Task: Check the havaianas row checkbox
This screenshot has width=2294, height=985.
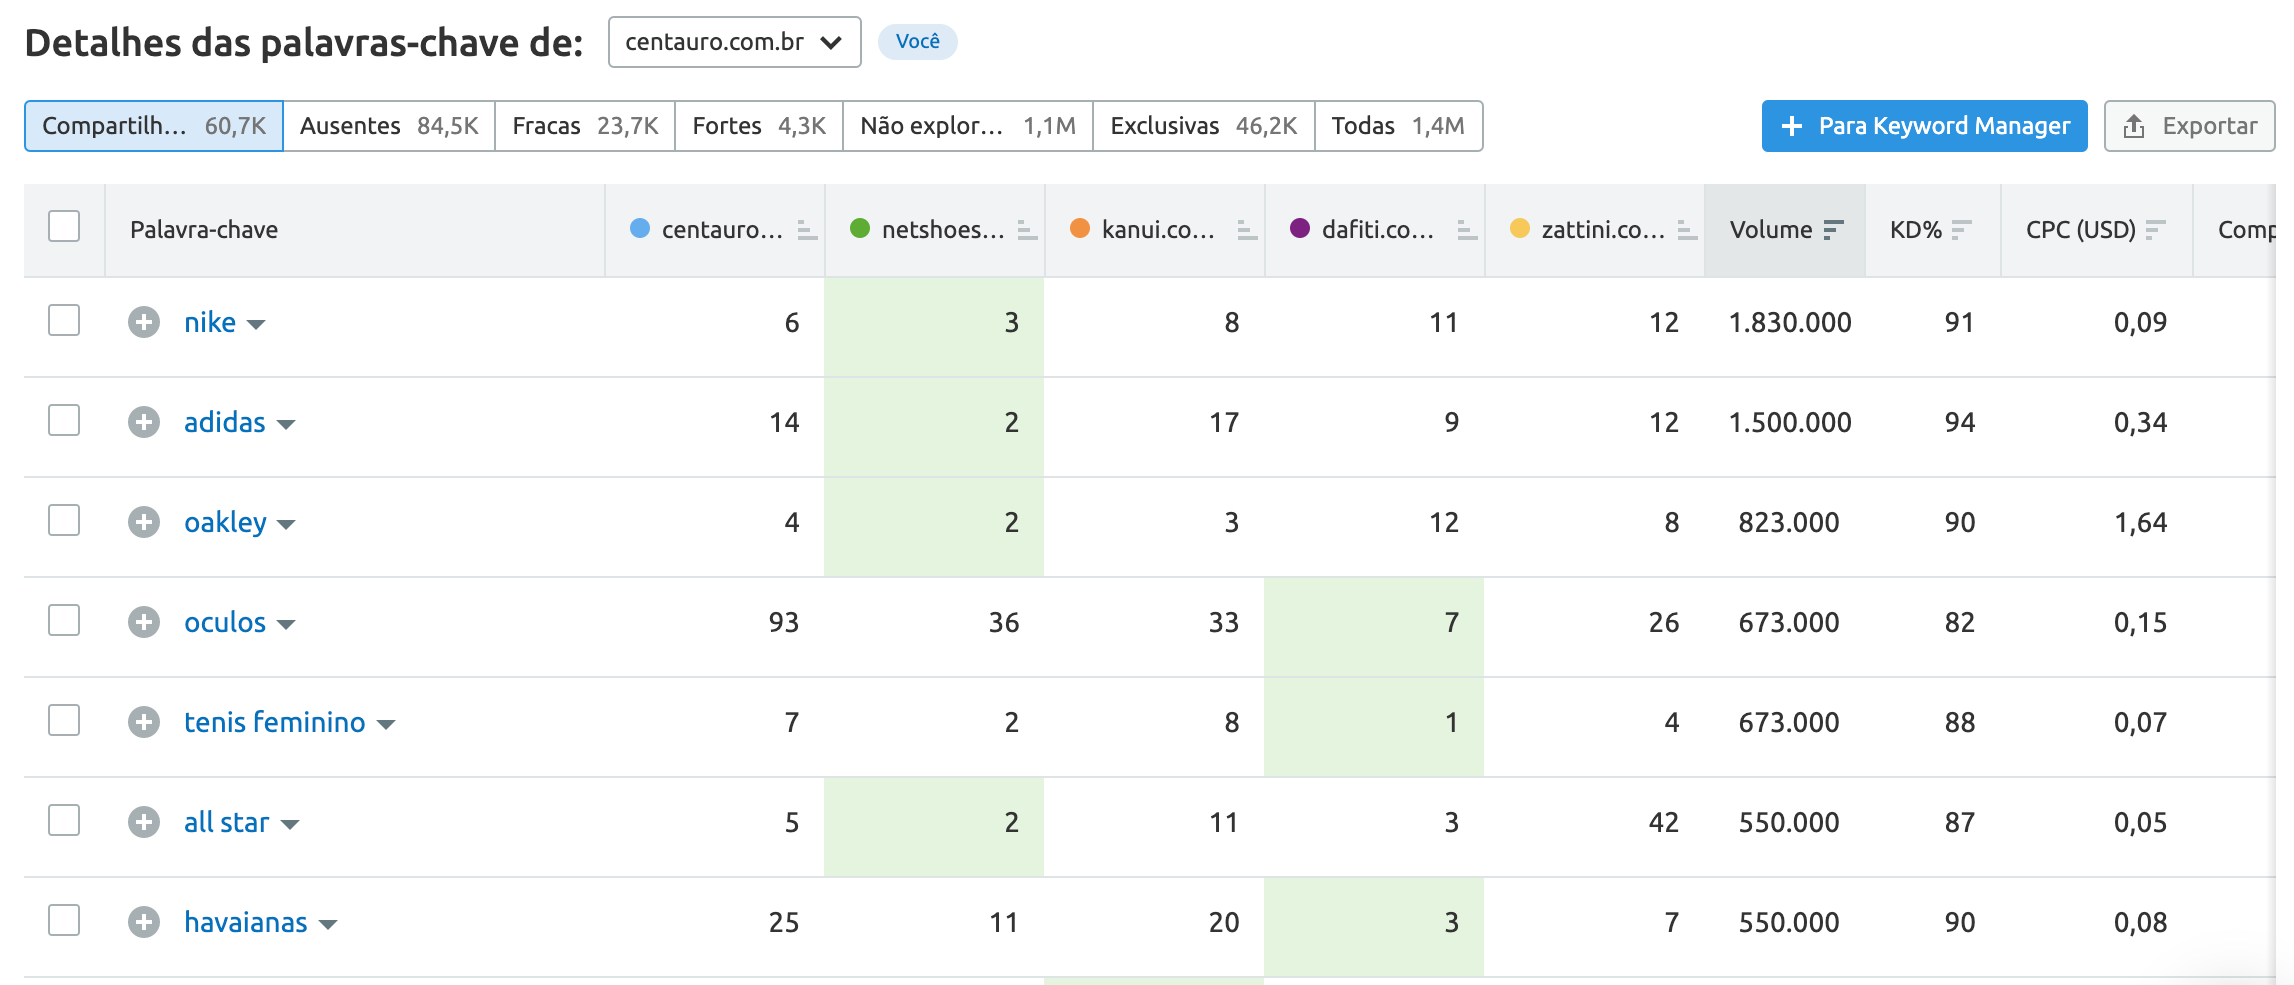Action: pos(64,920)
